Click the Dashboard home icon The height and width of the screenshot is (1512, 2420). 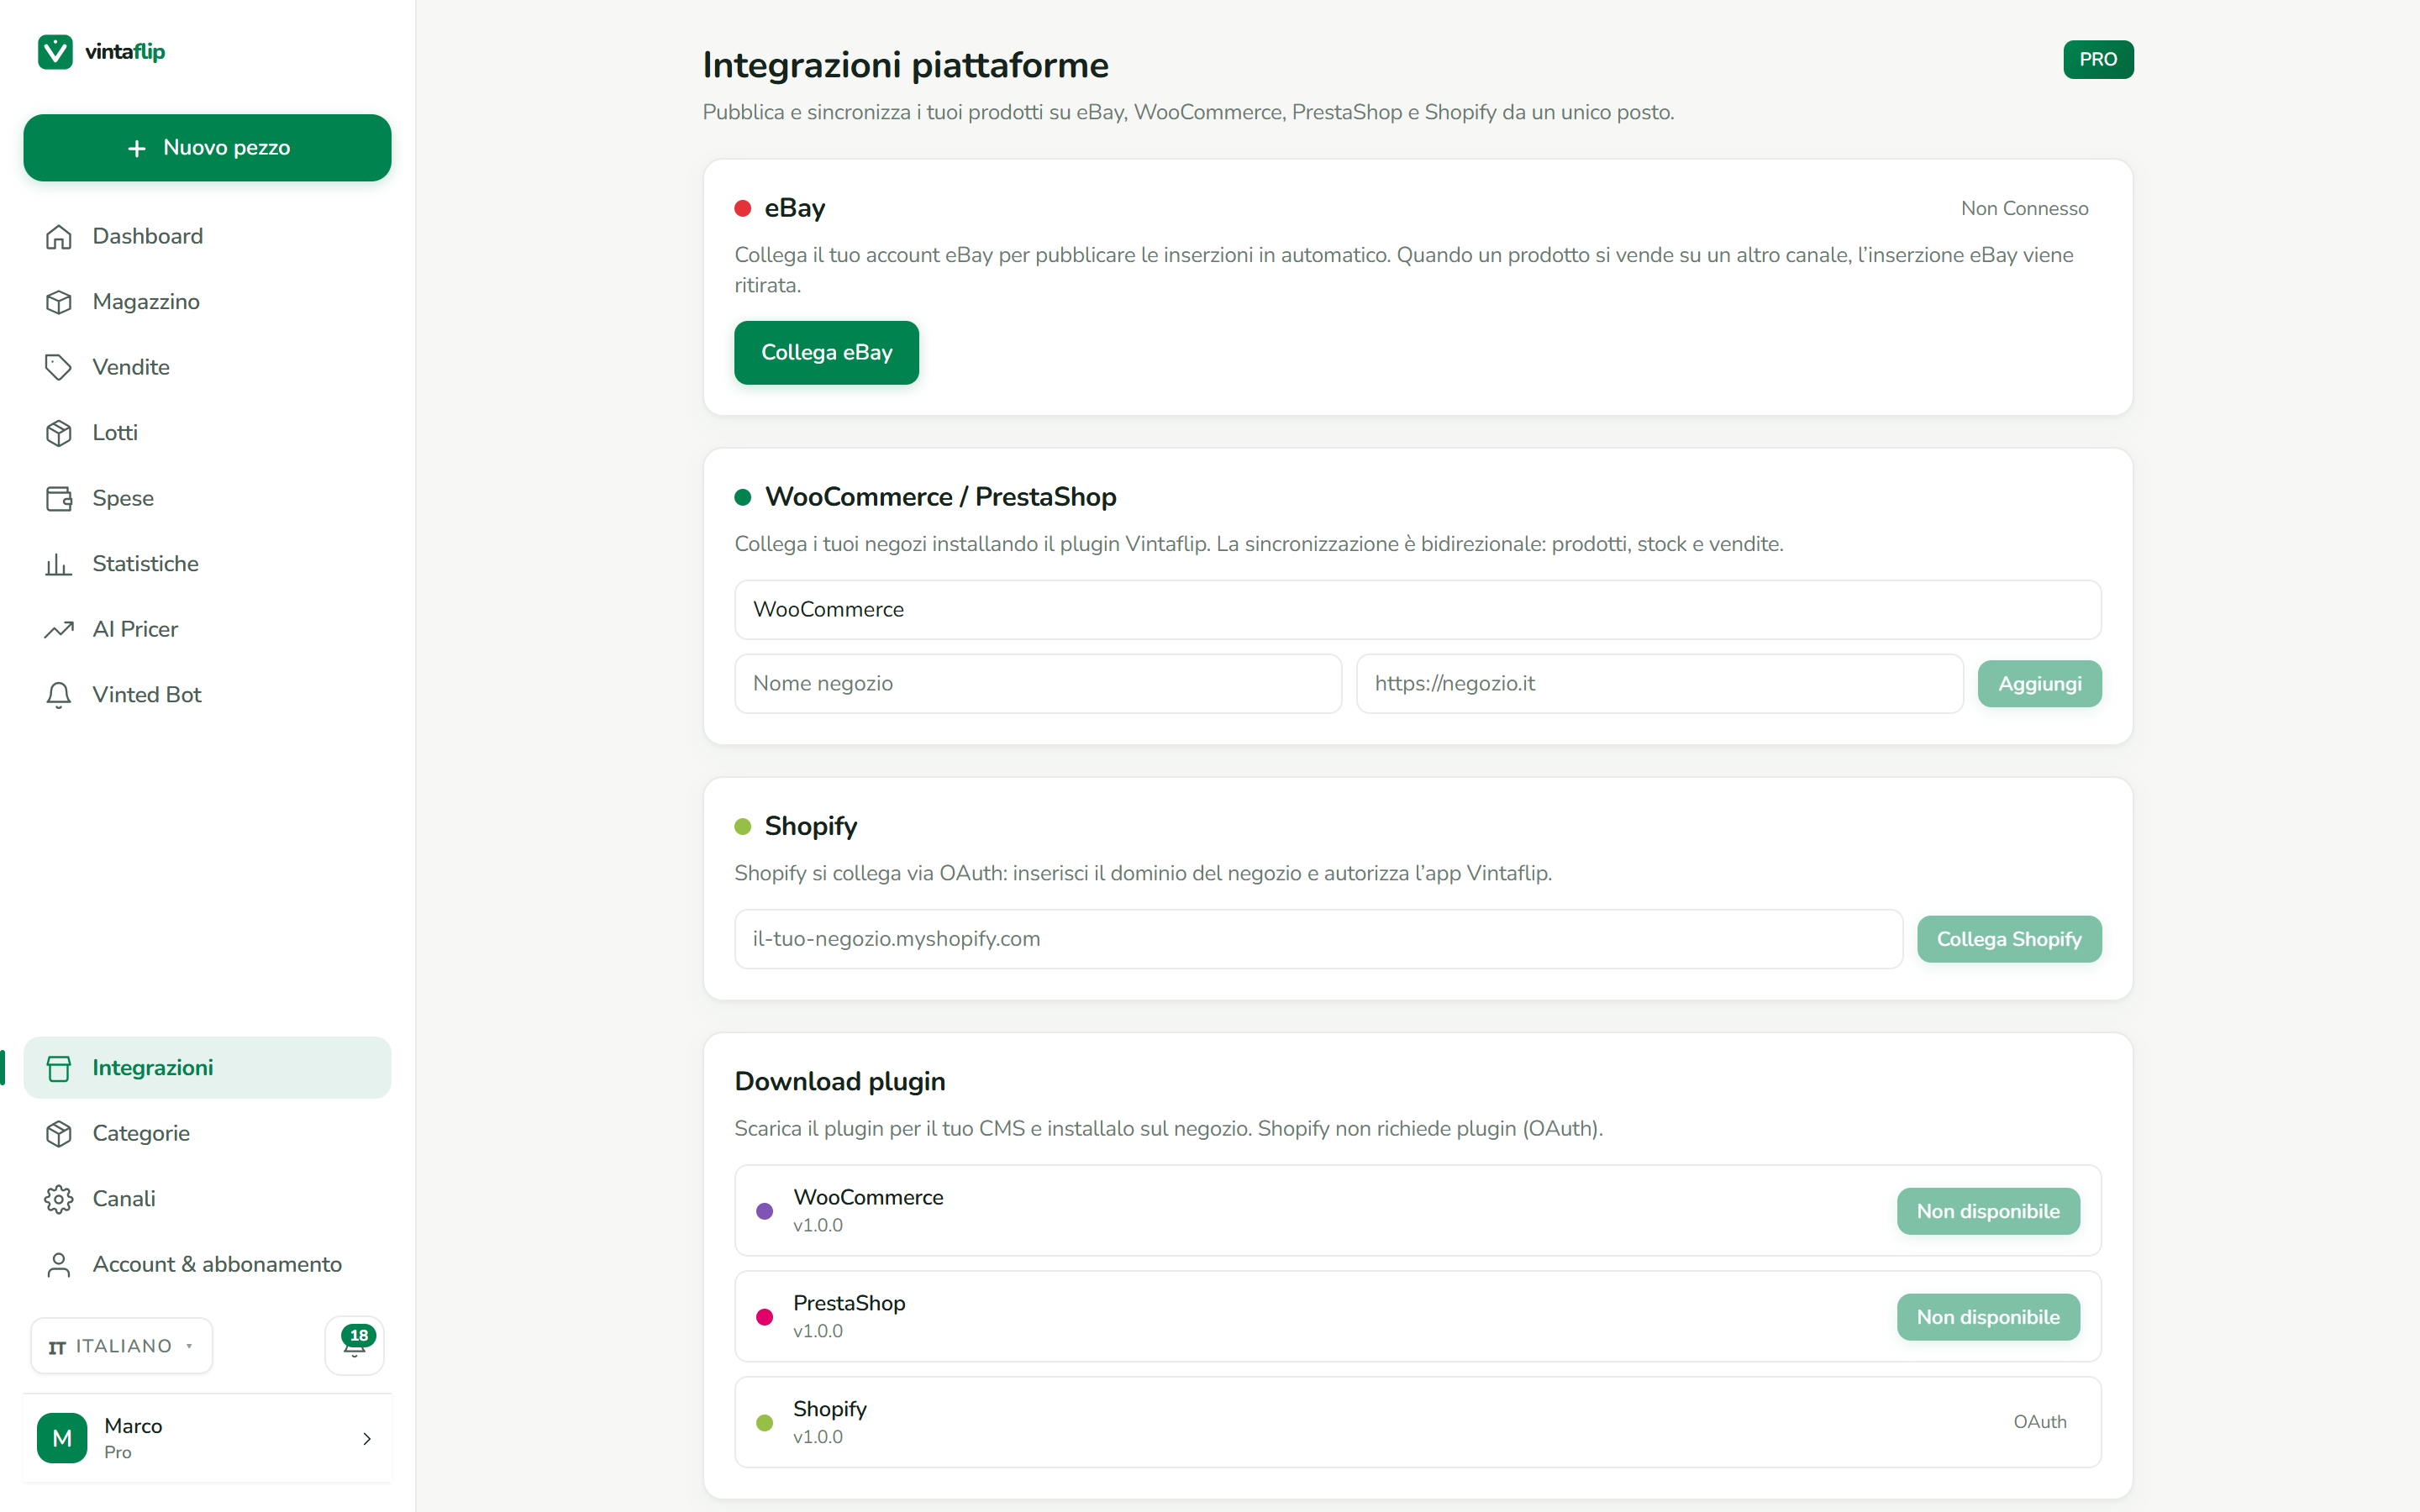pyautogui.click(x=59, y=236)
